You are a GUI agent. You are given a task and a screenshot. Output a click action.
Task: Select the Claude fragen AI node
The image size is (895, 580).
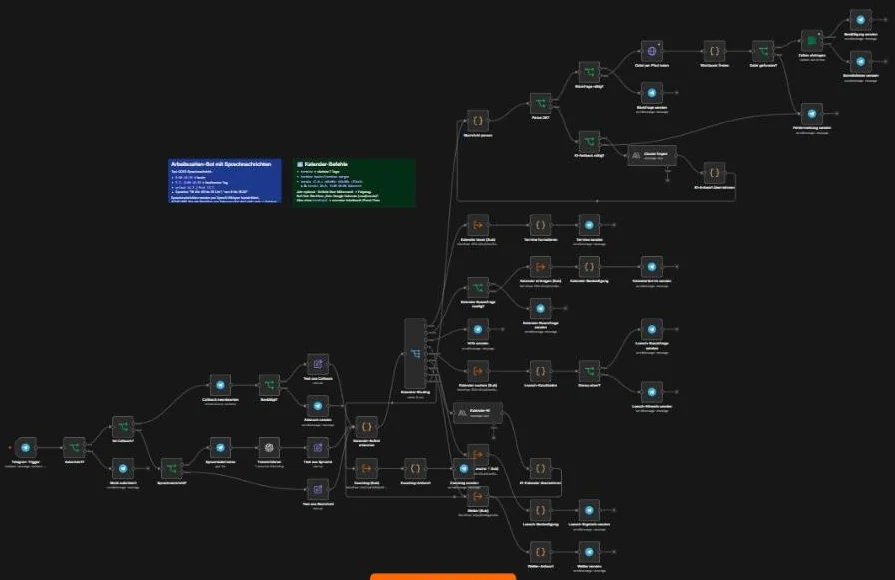(652, 155)
